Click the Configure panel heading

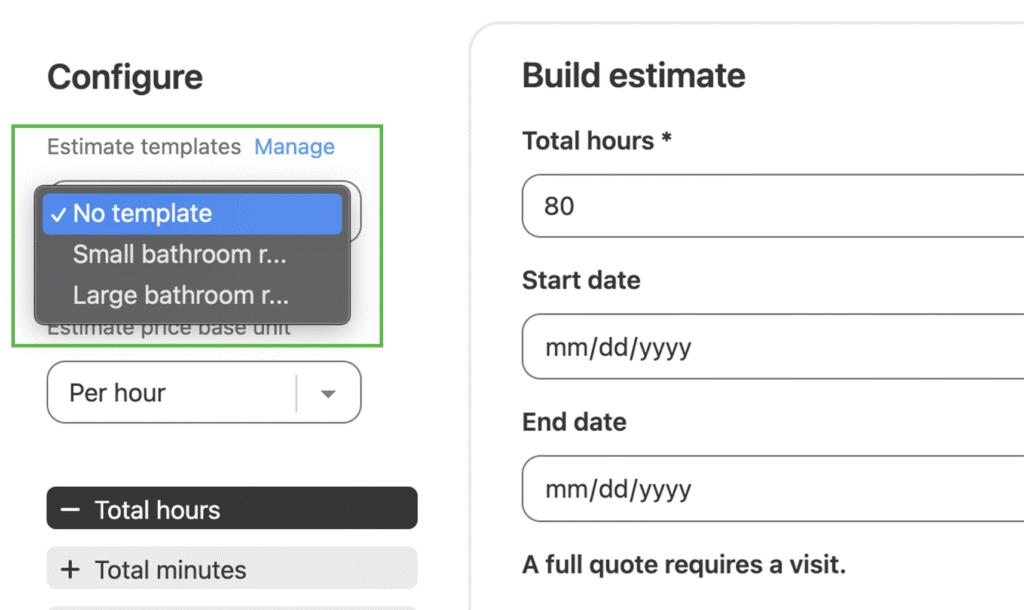pos(125,77)
